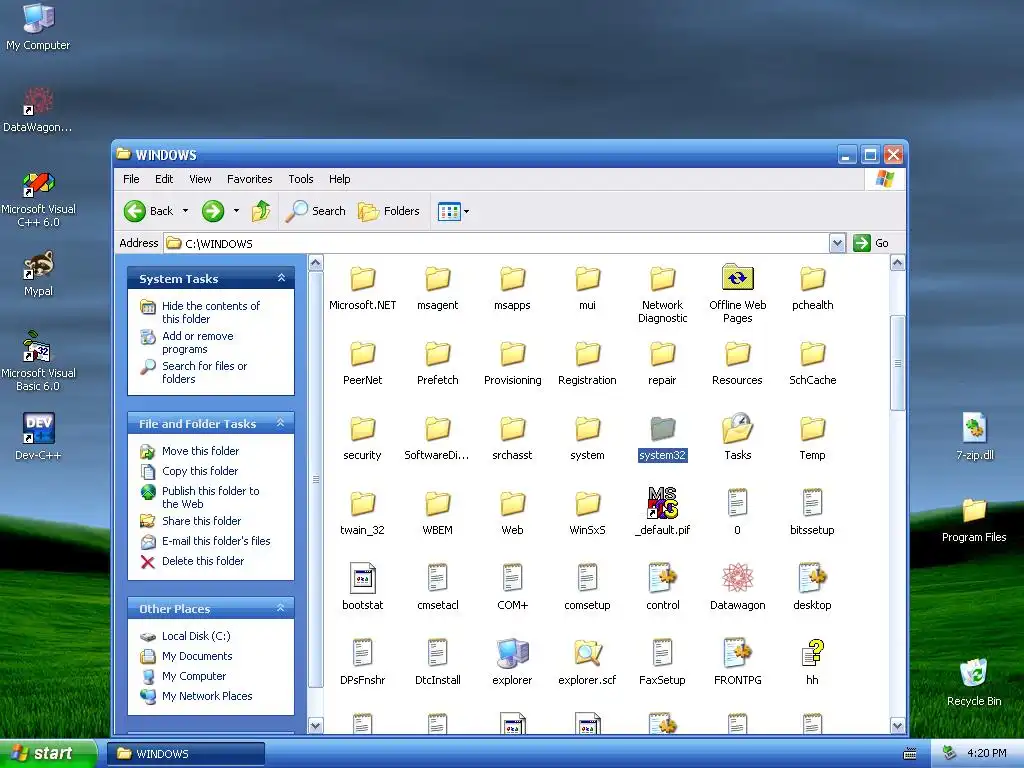This screenshot has width=1024, height=768.
Task: Open the Tools menu
Action: tap(301, 179)
